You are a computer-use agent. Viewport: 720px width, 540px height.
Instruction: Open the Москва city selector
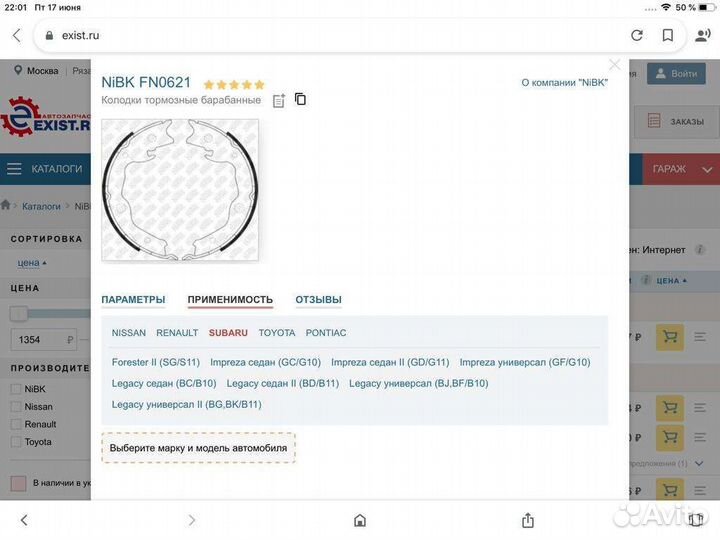[x=36, y=71]
